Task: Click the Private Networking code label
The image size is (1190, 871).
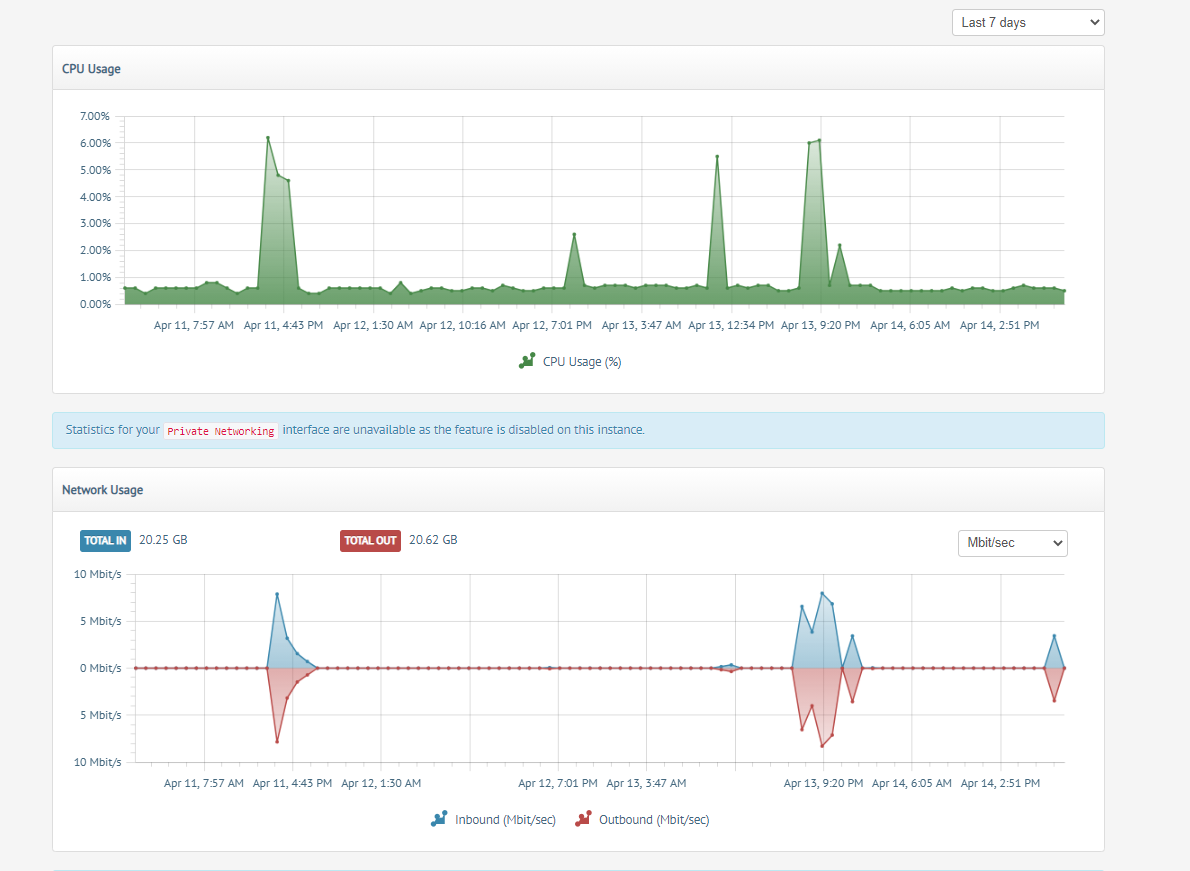Action: click(221, 431)
